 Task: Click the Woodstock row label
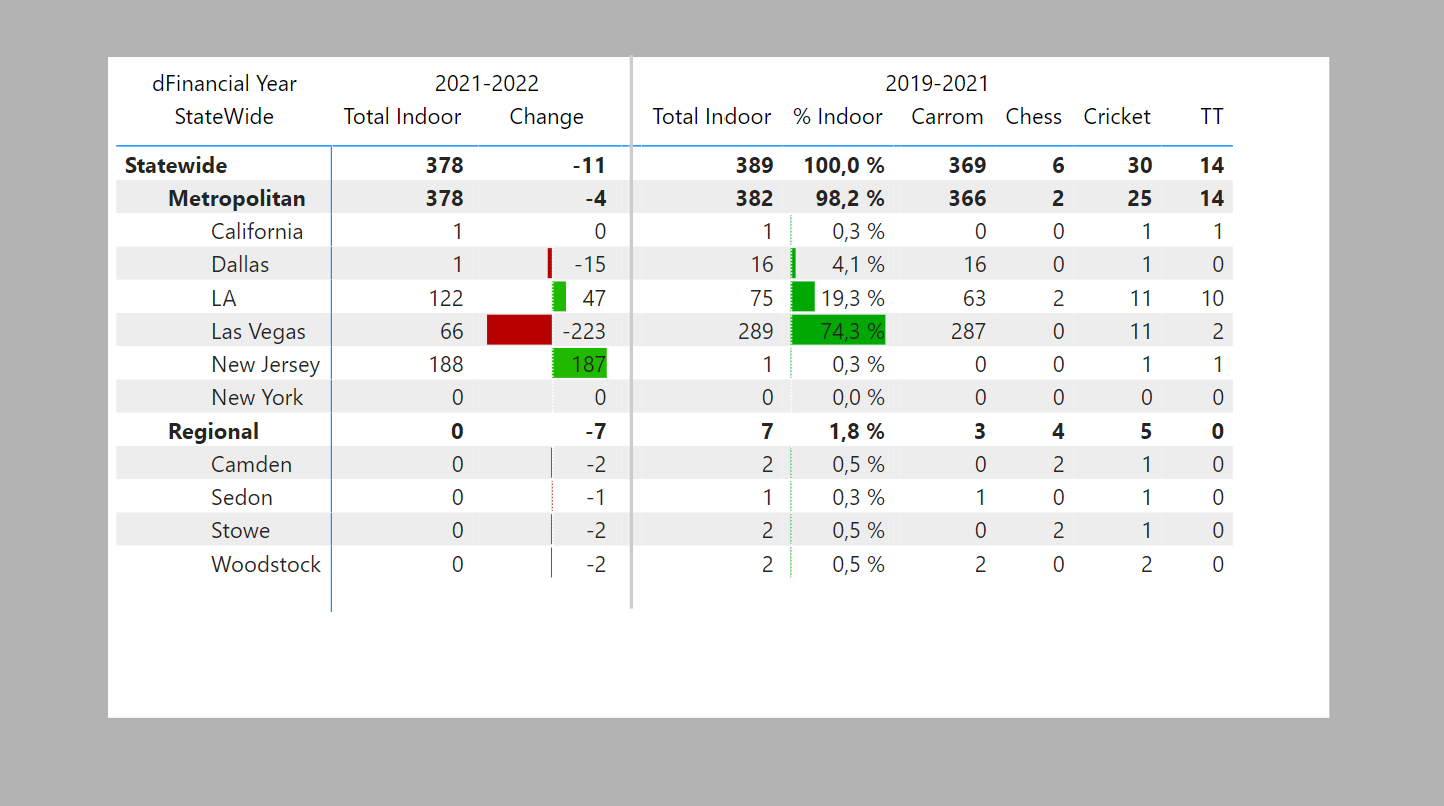pyautogui.click(x=266, y=564)
